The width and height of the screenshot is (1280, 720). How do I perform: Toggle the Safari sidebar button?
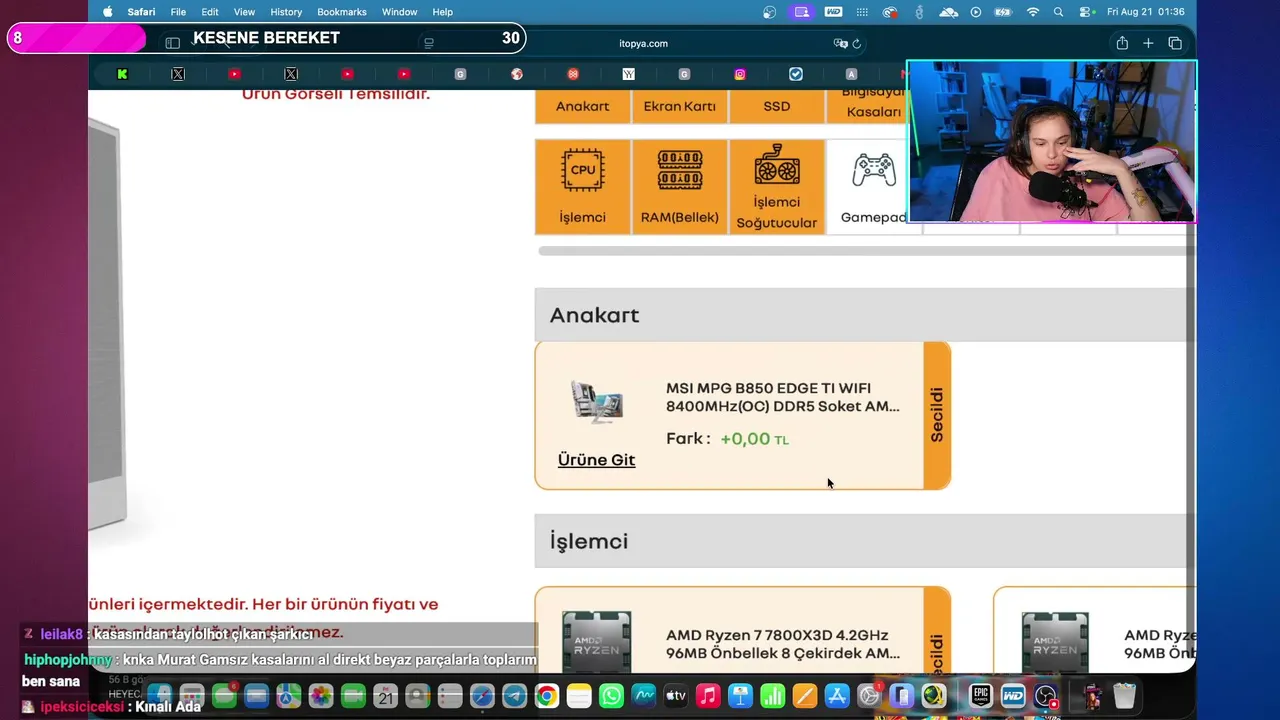click(172, 43)
